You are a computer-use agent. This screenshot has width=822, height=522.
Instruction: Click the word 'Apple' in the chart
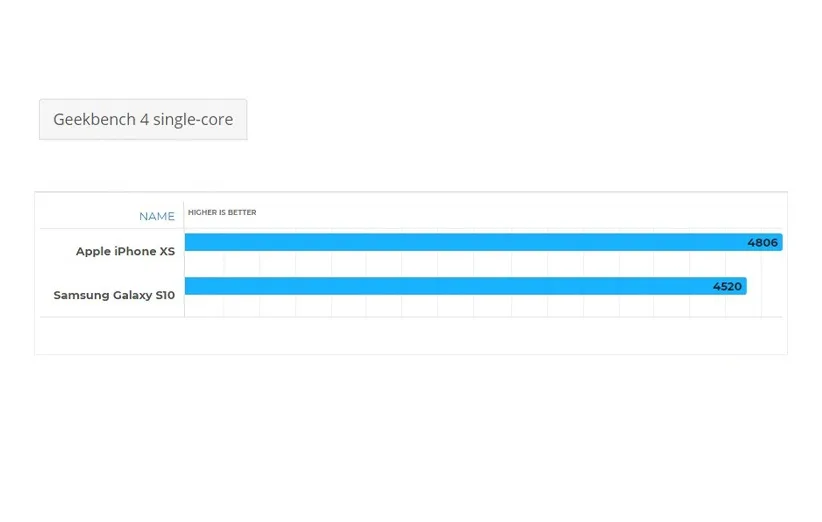(93, 251)
